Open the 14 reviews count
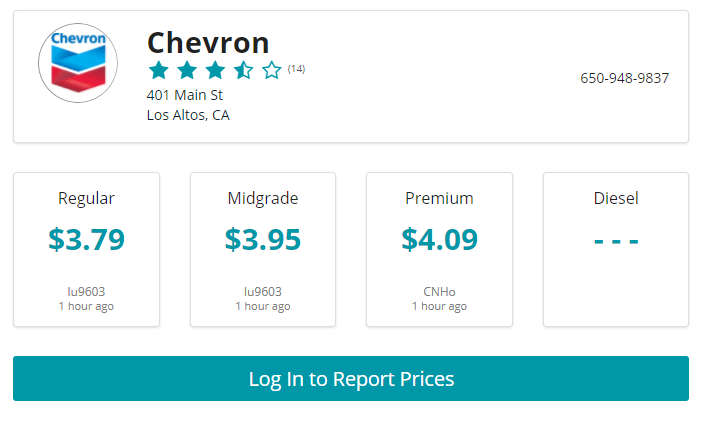715x431 pixels. tap(296, 69)
